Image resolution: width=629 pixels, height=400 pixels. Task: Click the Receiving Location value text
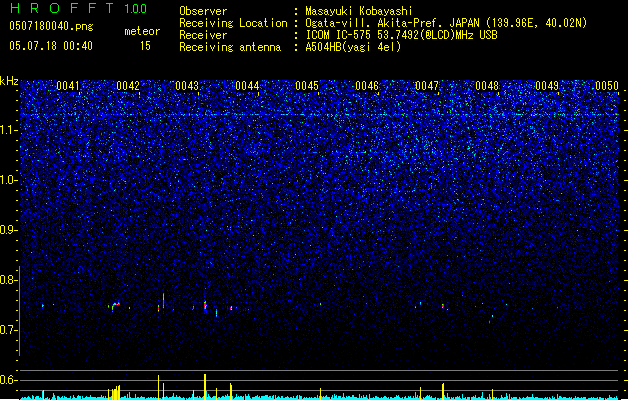click(446, 23)
